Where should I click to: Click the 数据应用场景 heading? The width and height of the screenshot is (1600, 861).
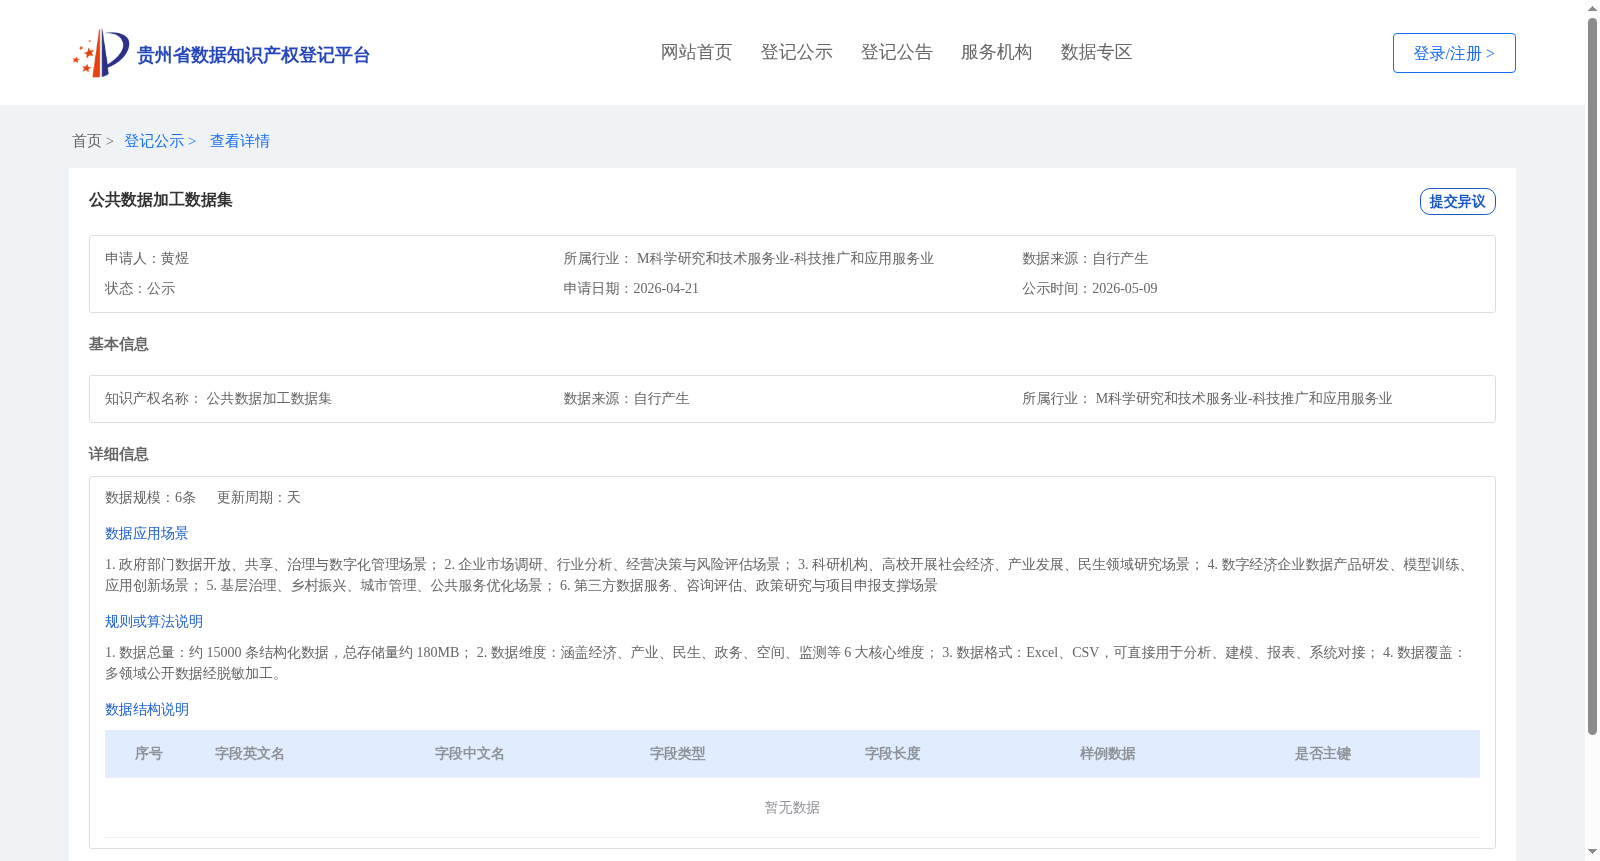(x=147, y=533)
